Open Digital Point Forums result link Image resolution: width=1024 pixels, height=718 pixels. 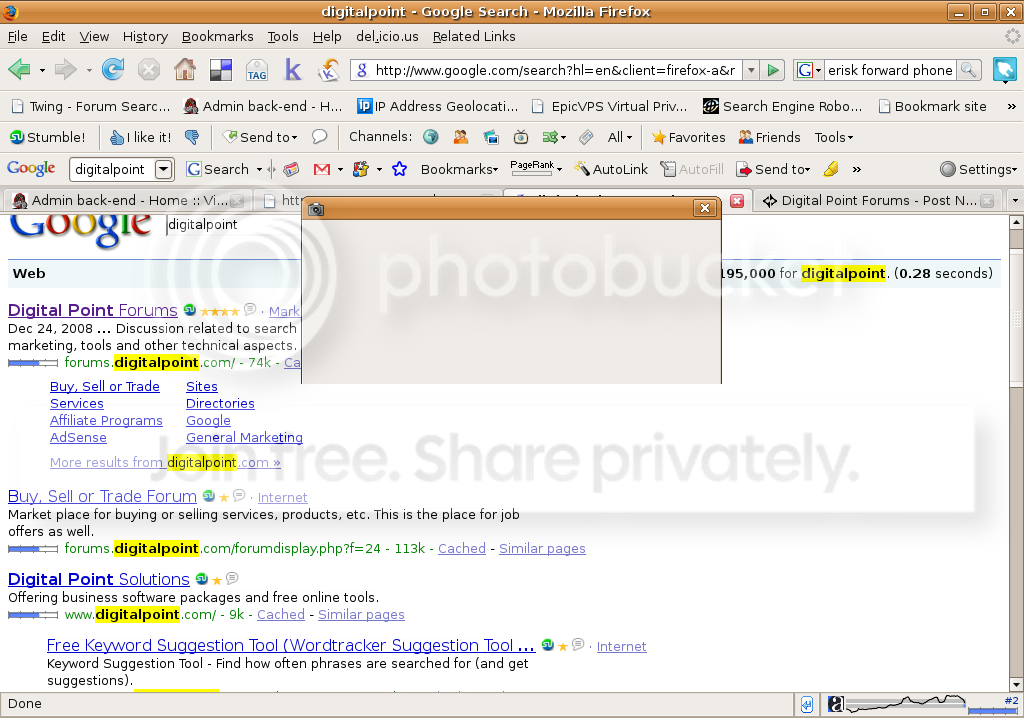coord(93,310)
